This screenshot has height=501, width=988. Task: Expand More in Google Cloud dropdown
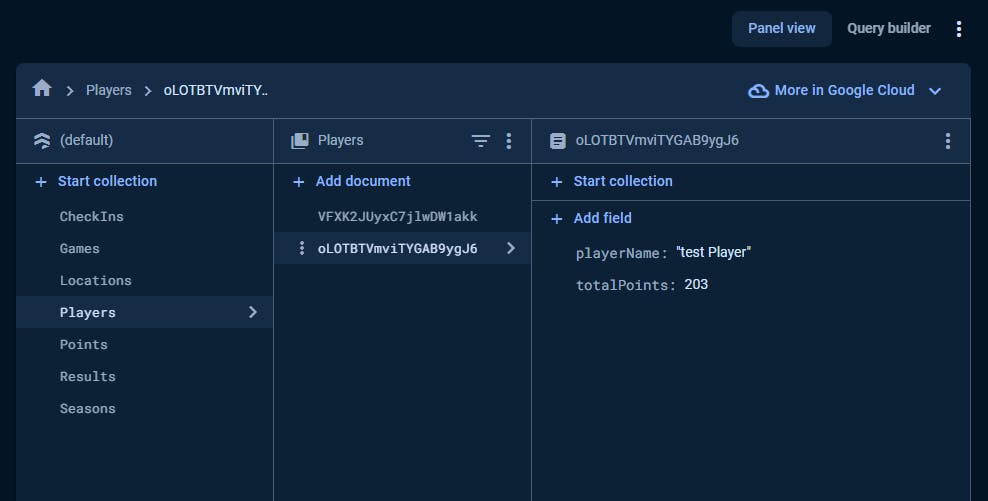935,90
